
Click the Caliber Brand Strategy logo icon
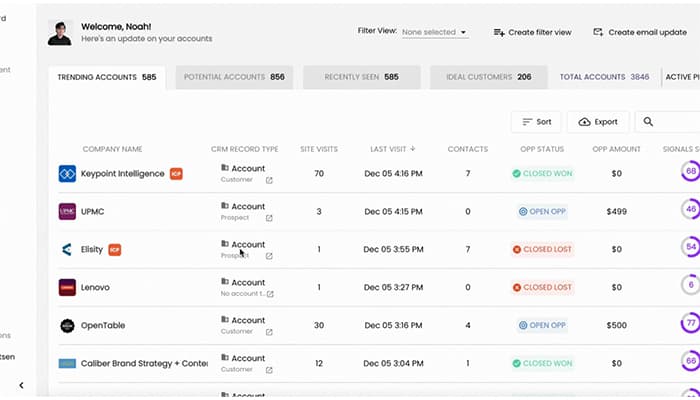67,363
